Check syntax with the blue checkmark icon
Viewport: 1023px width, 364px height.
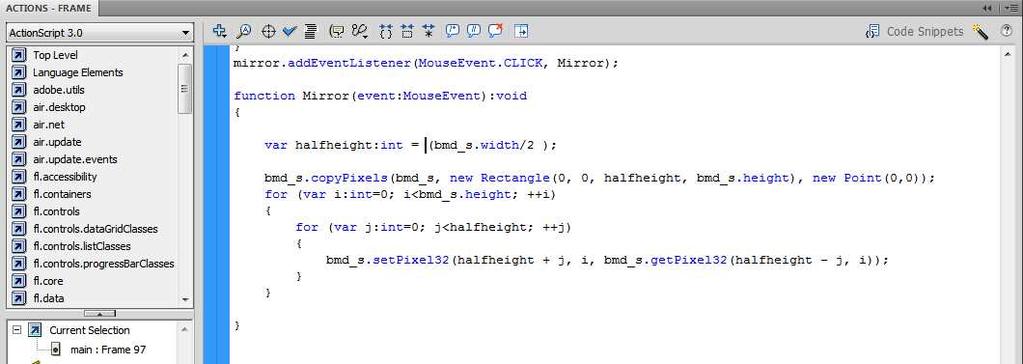tap(290, 31)
